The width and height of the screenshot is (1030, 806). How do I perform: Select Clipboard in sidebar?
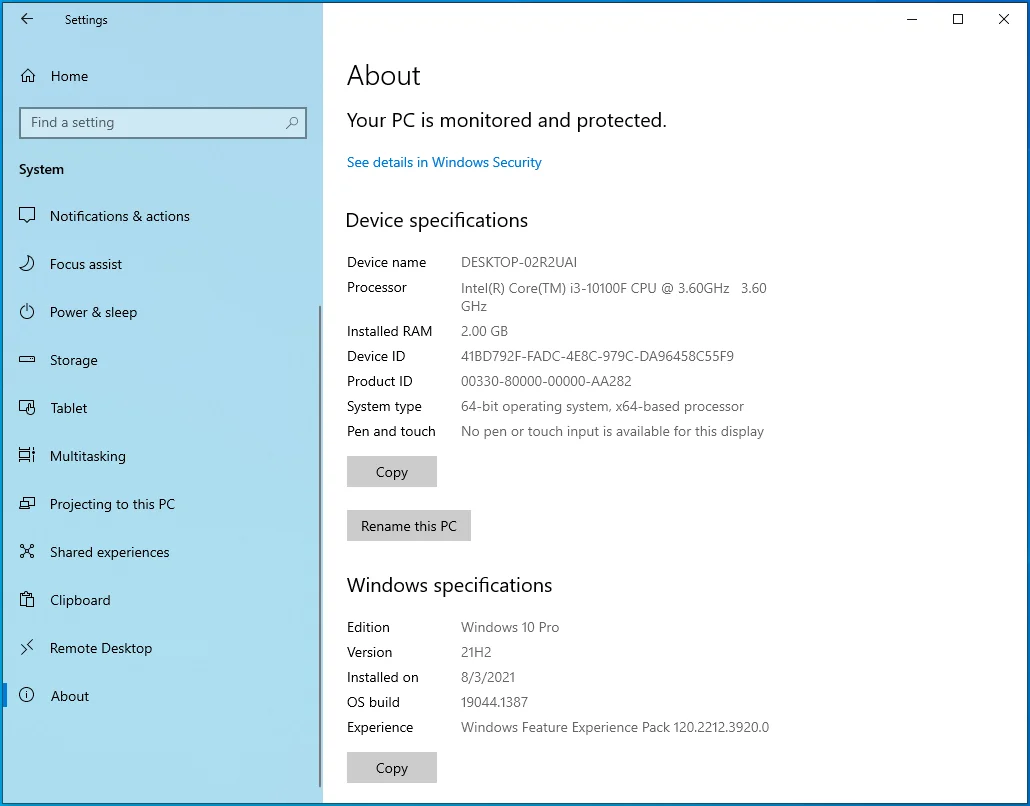161,600
